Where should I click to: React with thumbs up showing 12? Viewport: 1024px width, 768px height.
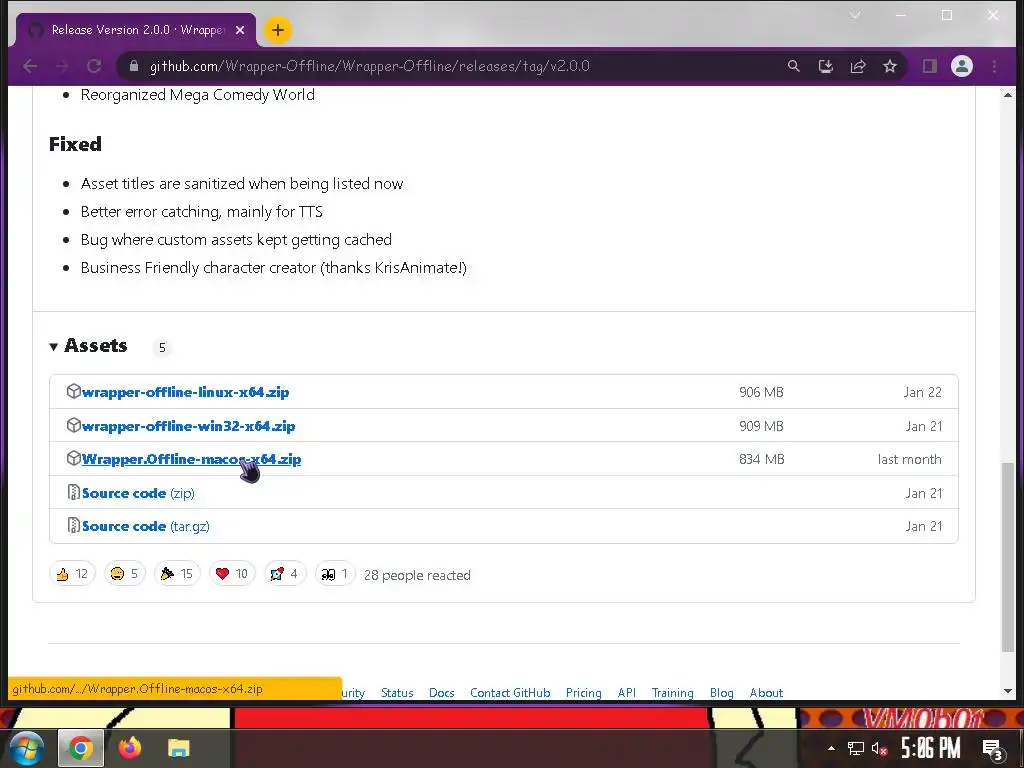(72, 573)
